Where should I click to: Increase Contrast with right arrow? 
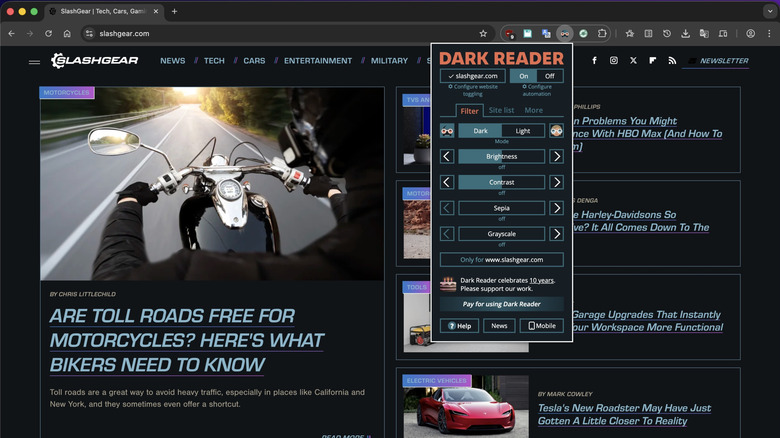(x=557, y=182)
